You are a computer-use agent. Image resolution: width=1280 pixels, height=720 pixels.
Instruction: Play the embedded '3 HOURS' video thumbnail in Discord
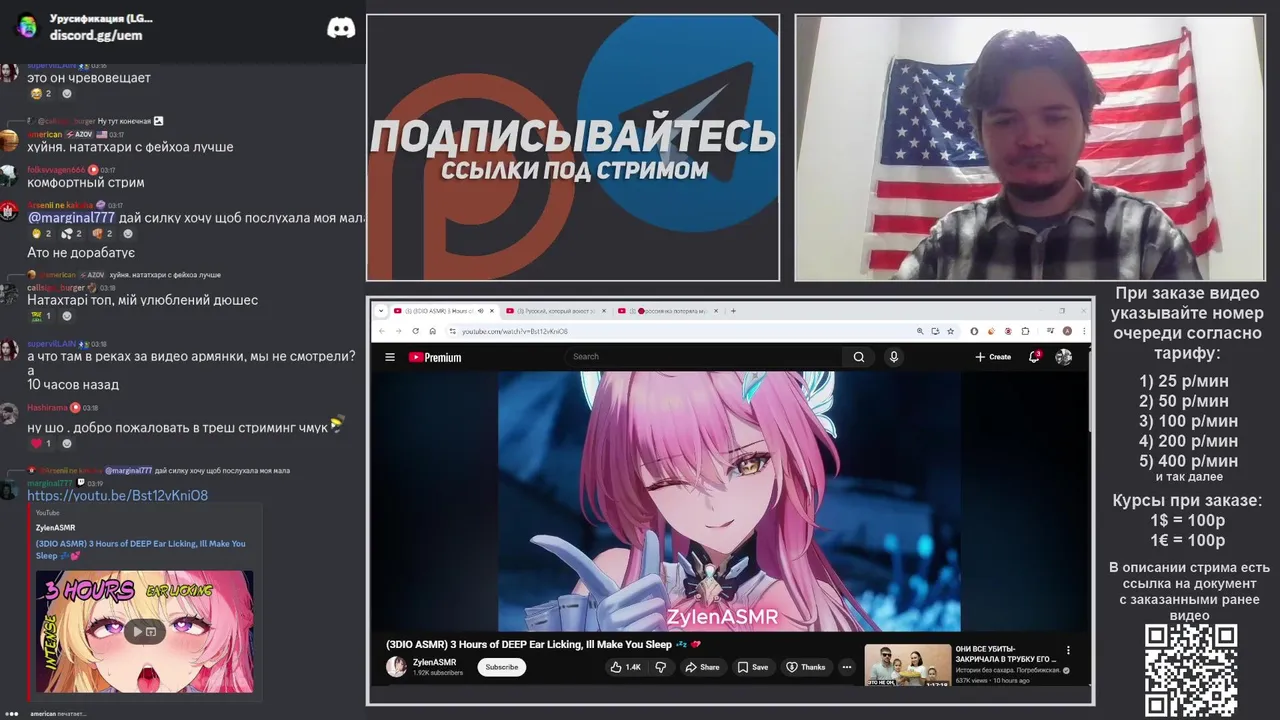(x=144, y=631)
